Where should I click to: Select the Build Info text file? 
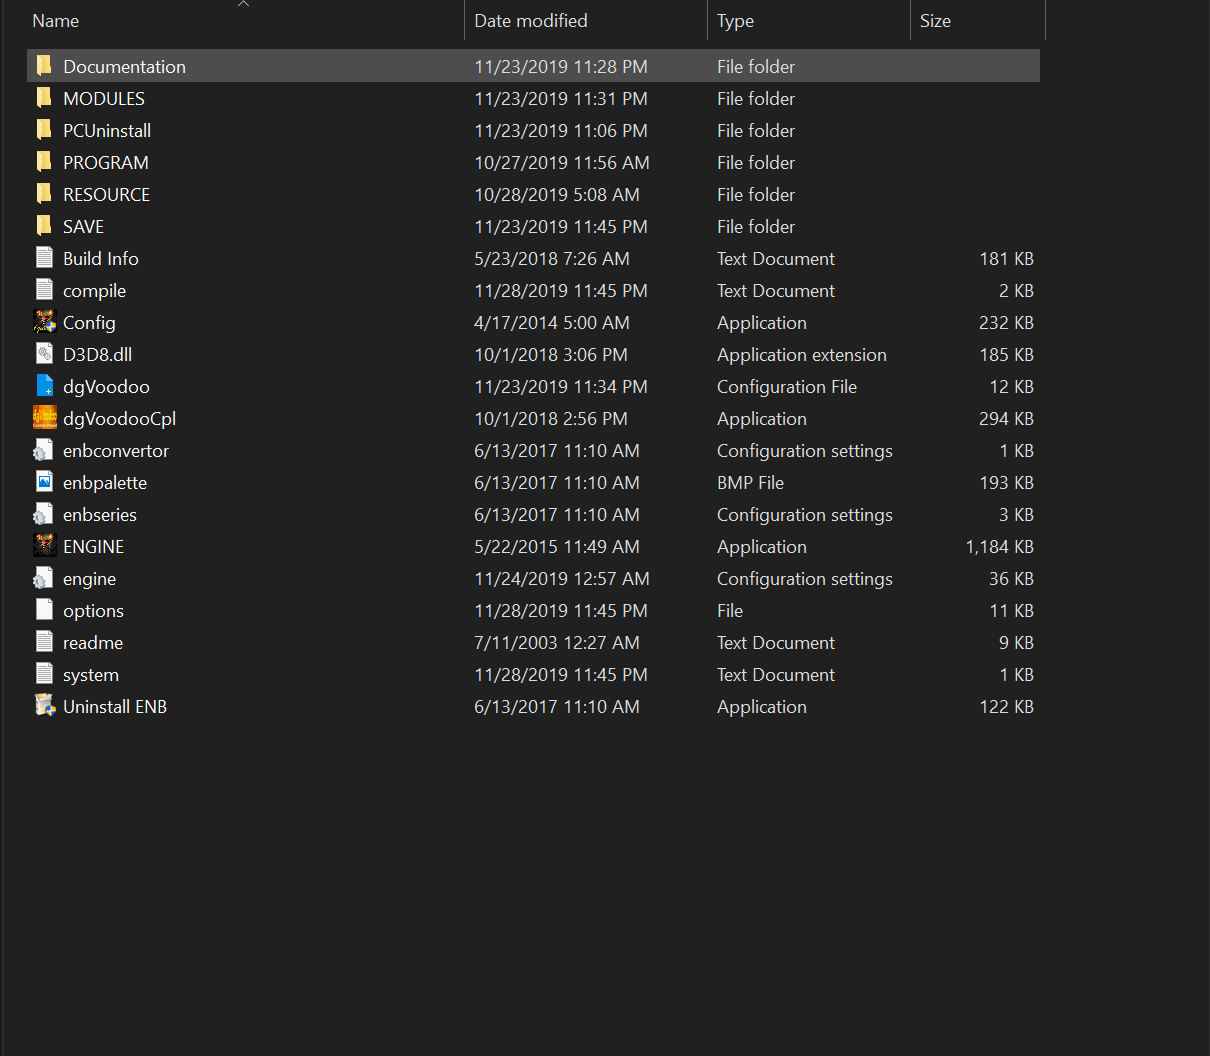coord(101,258)
